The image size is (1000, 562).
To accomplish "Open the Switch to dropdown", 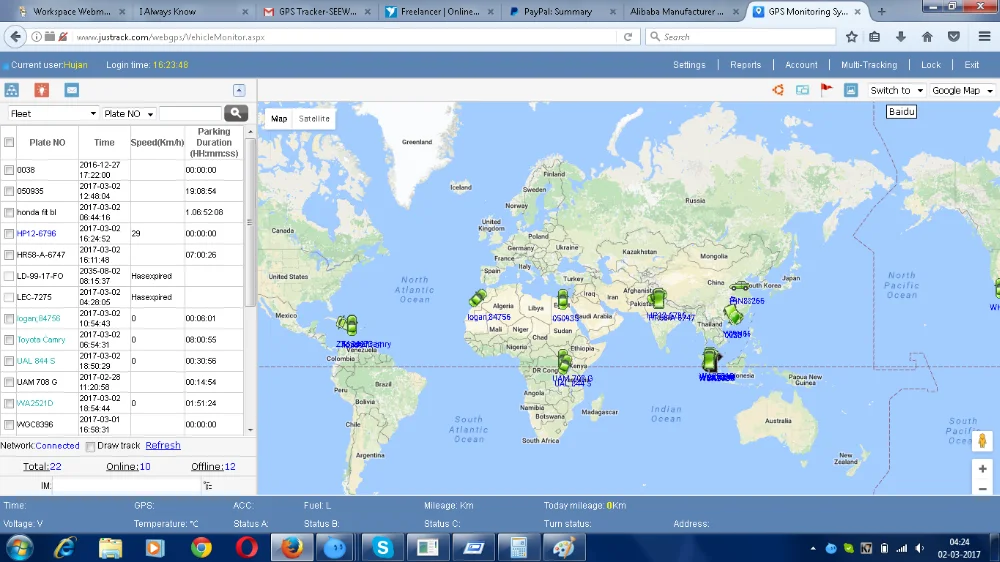I will 896,90.
